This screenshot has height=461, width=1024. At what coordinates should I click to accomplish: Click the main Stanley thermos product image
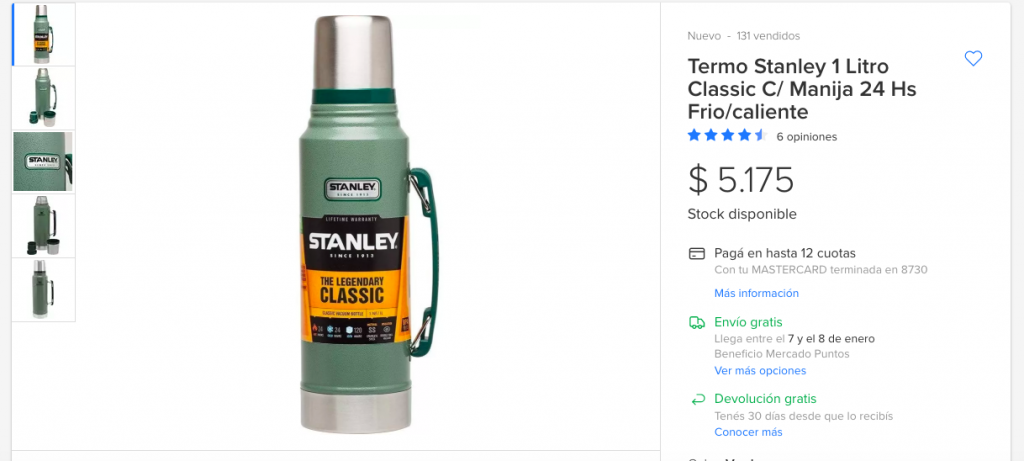368,224
